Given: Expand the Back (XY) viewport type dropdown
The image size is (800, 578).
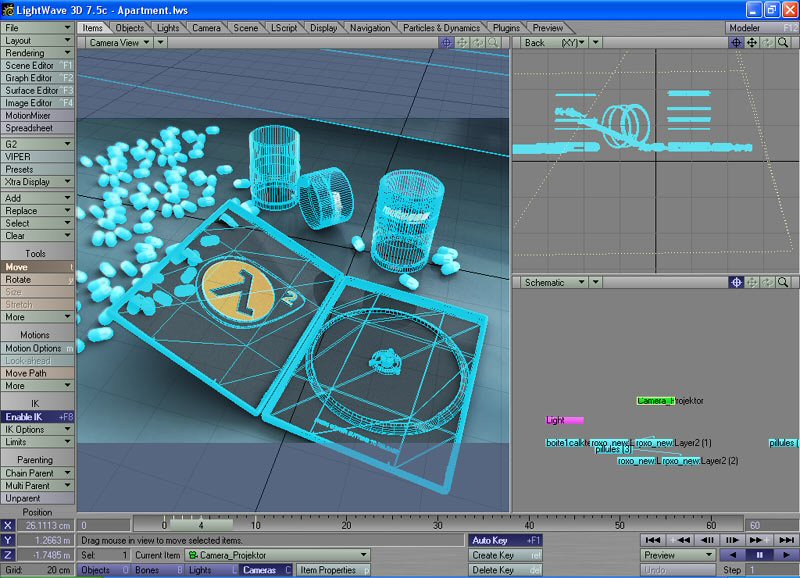Looking at the screenshot, I should tap(555, 43).
